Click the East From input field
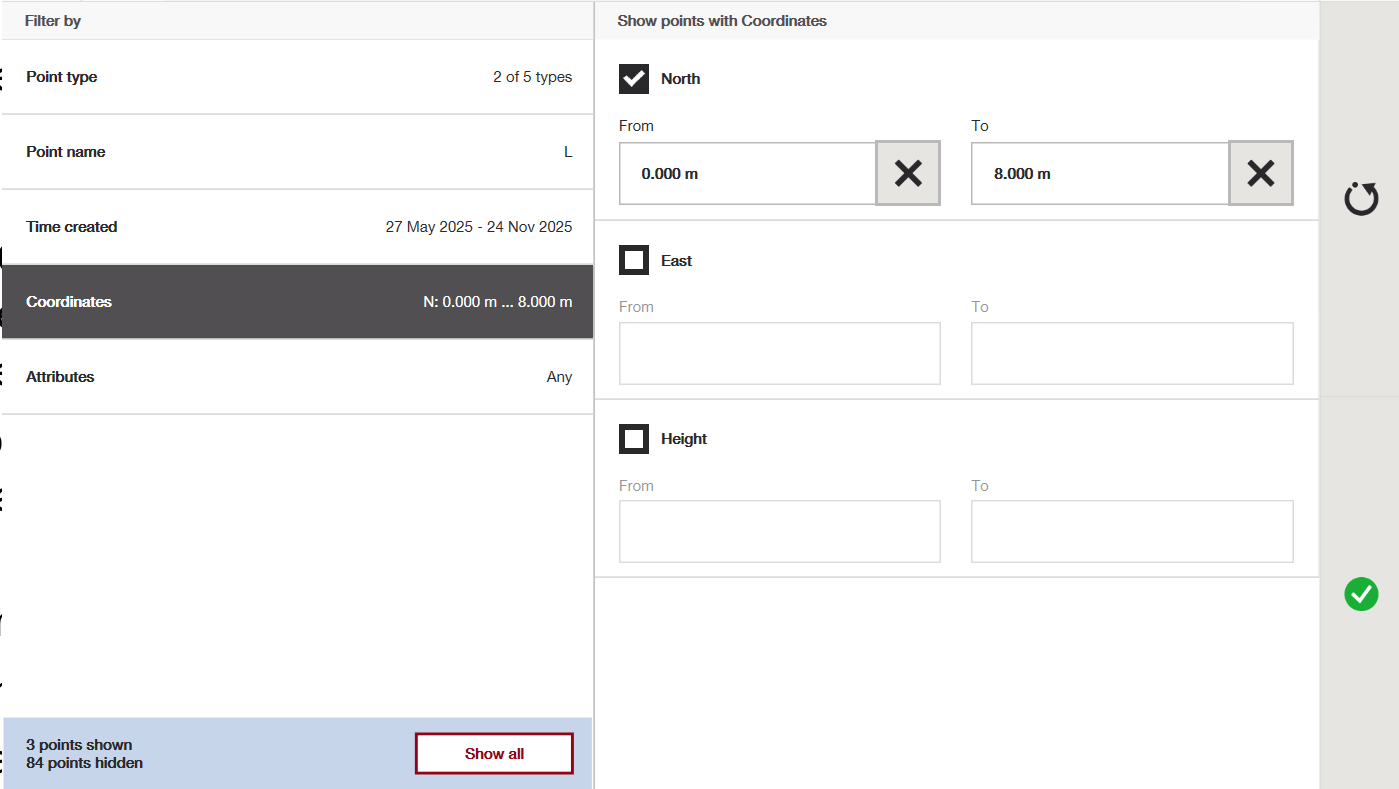This screenshot has width=1399, height=789. pyautogui.click(x=779, y=353)
